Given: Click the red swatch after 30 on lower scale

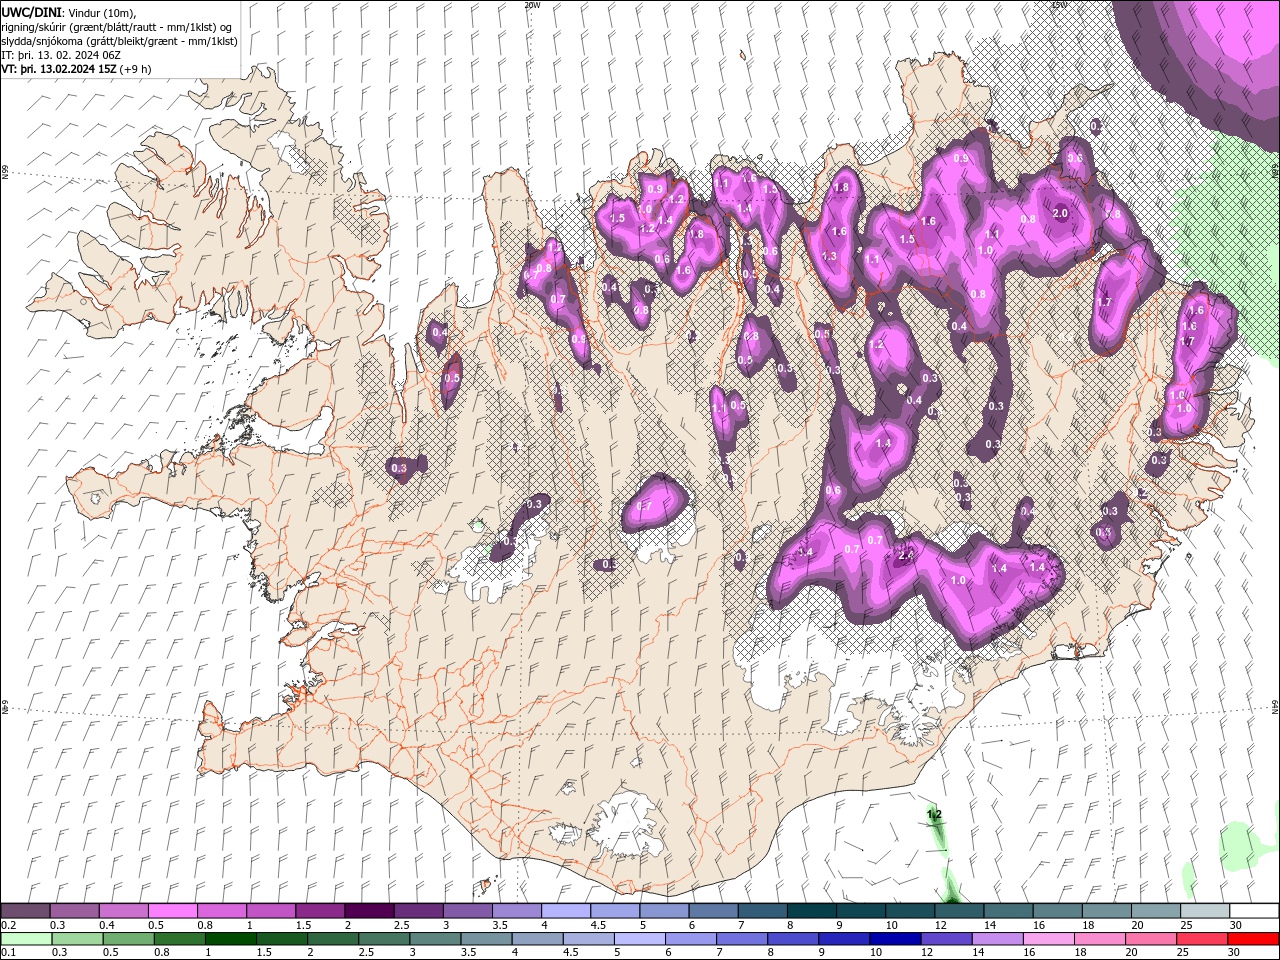Looking at the screenshot, I should click(x=1254, y=939).
